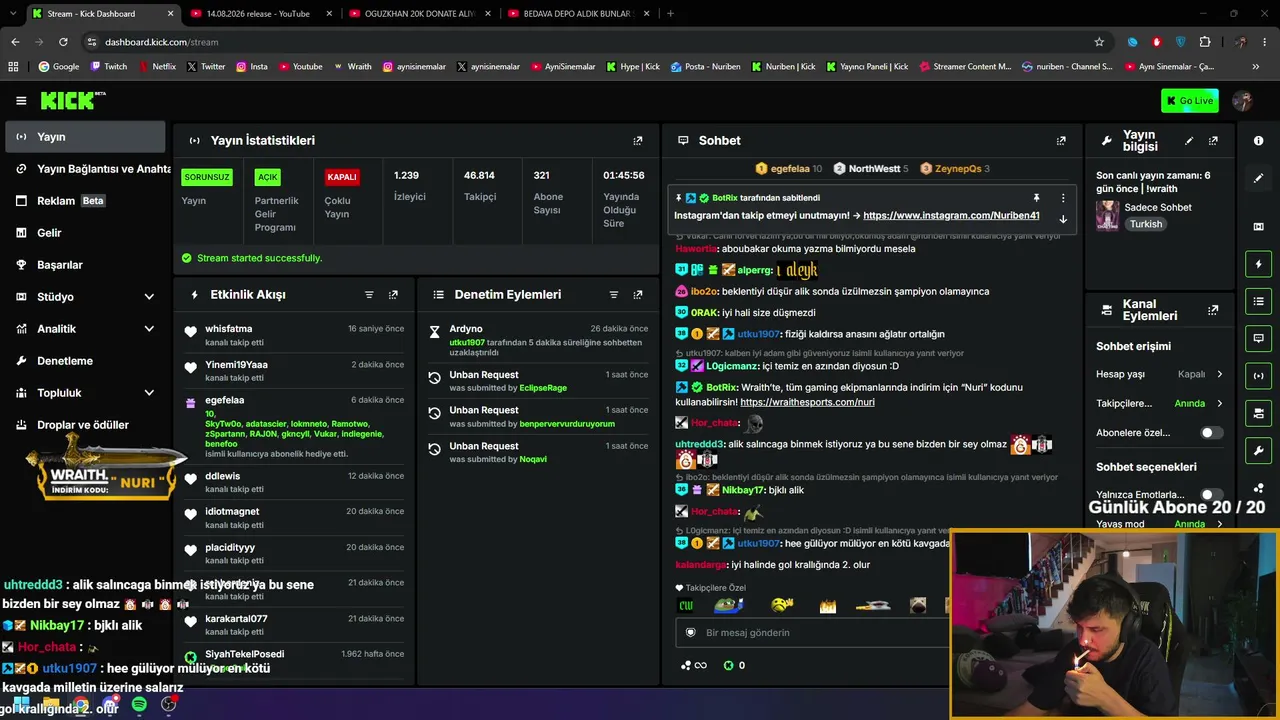Screen dimensions: 1280x720
Task: Open Takipçilere setting chevron
Action: tap(1219, 403)
